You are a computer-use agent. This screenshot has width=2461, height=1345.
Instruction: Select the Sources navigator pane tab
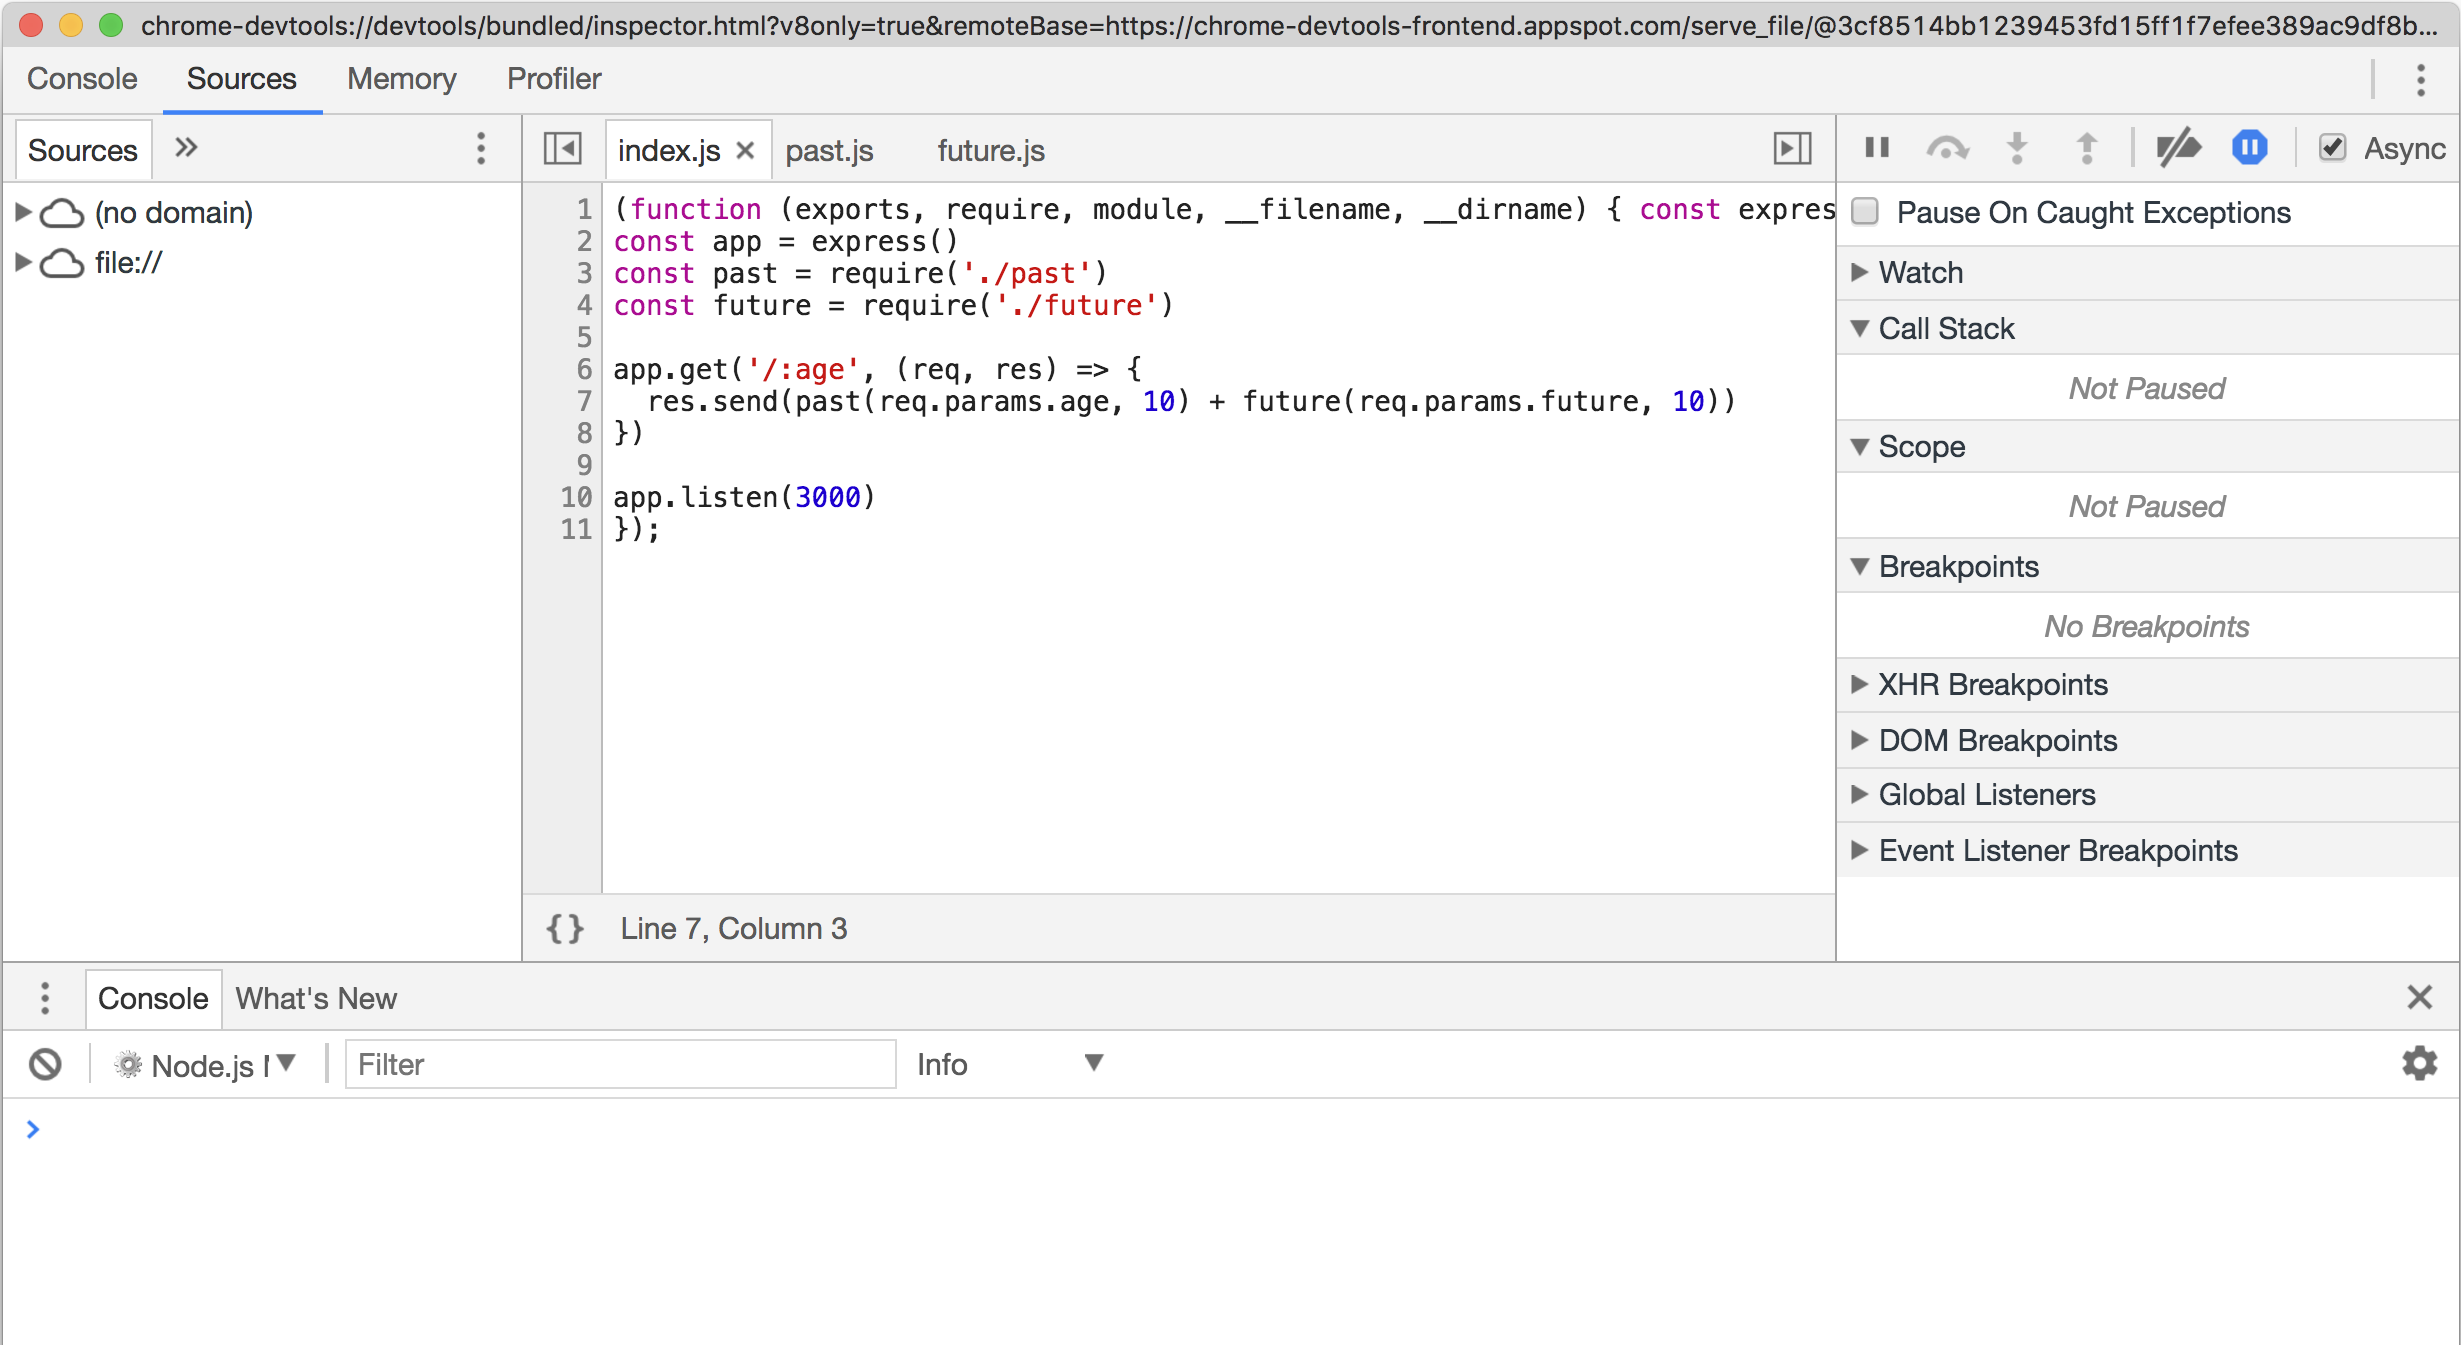[83, 150]
